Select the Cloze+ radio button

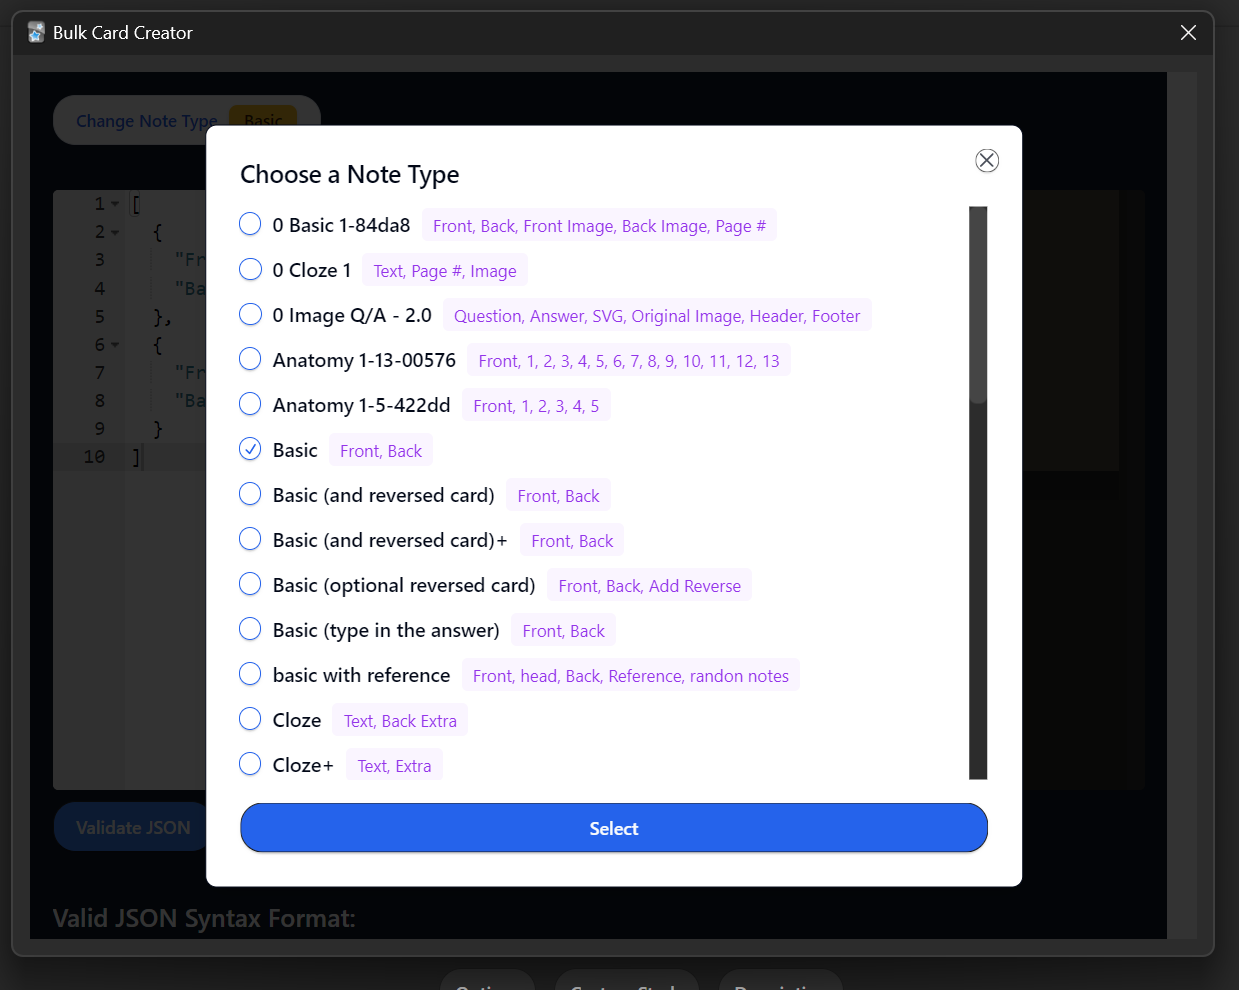coord(250,764)
